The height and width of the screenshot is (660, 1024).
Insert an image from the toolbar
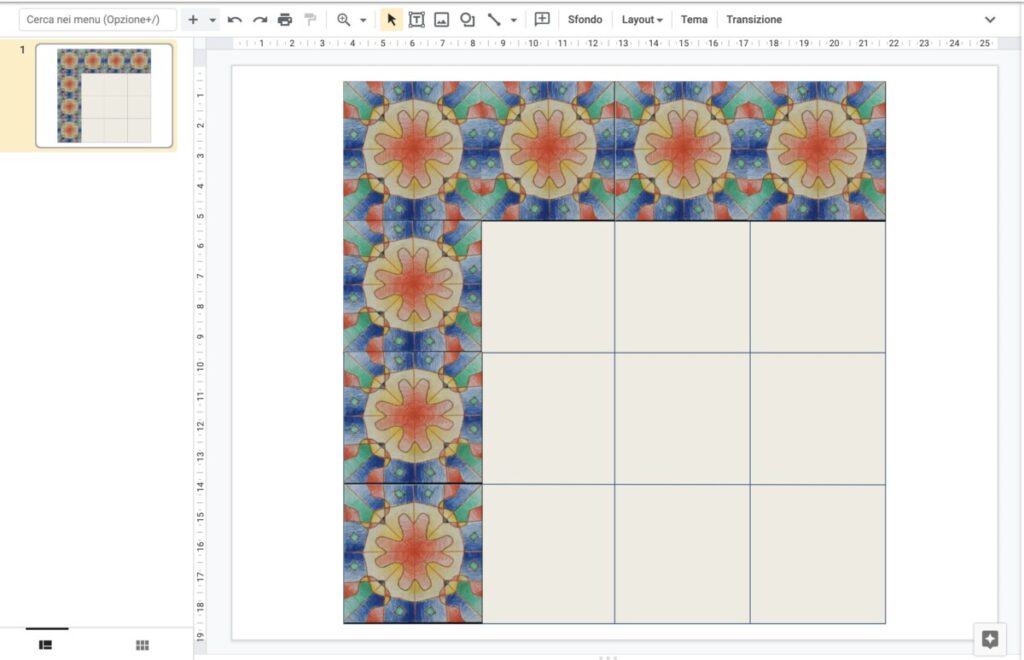[441, 20]
